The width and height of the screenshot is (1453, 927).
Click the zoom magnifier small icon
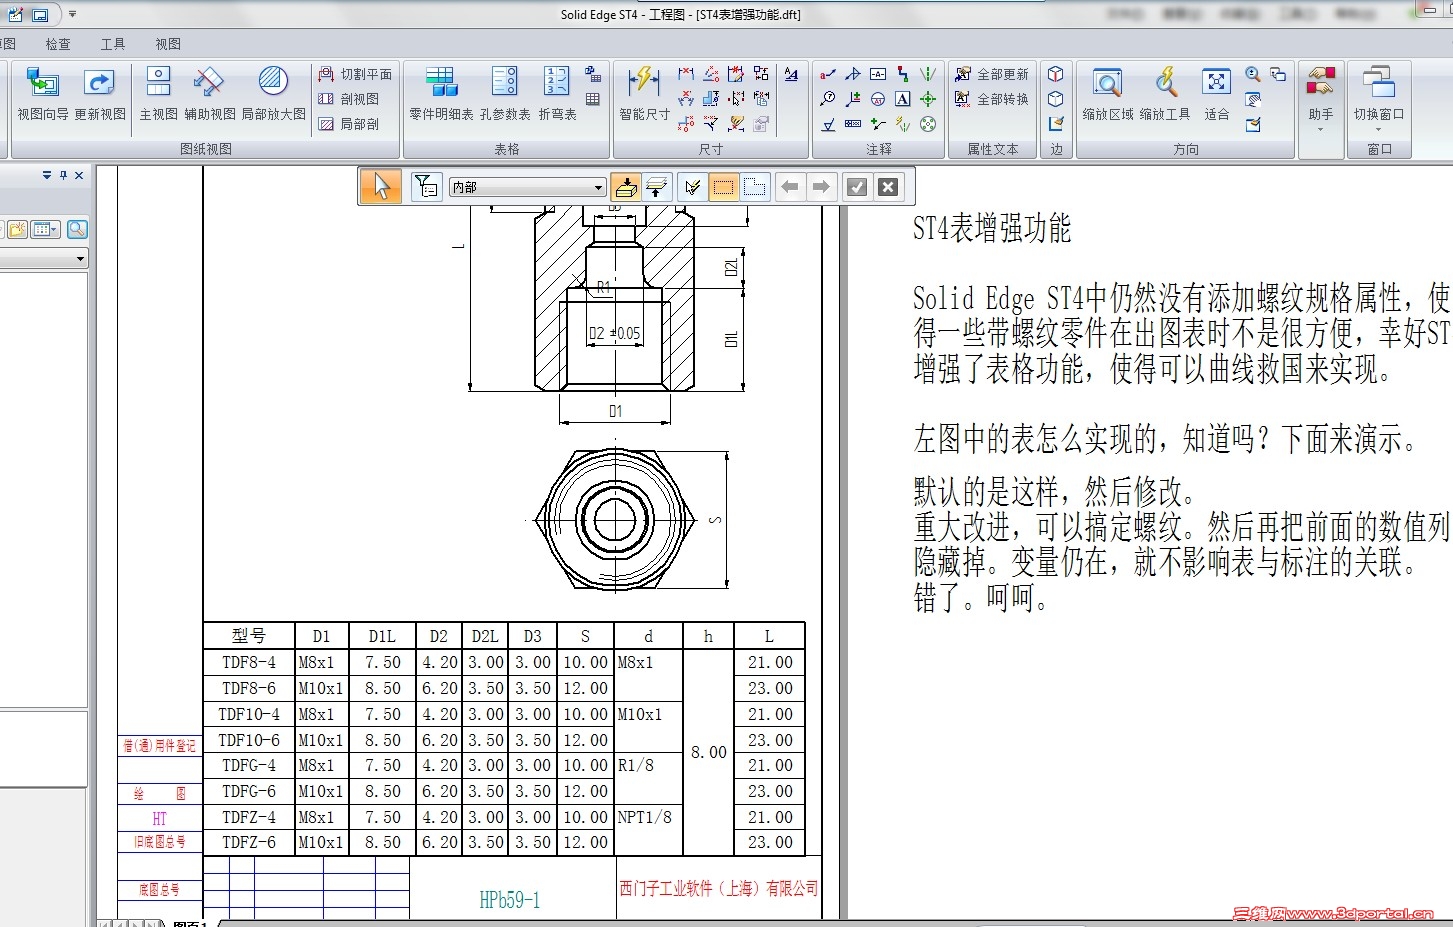(1253, 74)
